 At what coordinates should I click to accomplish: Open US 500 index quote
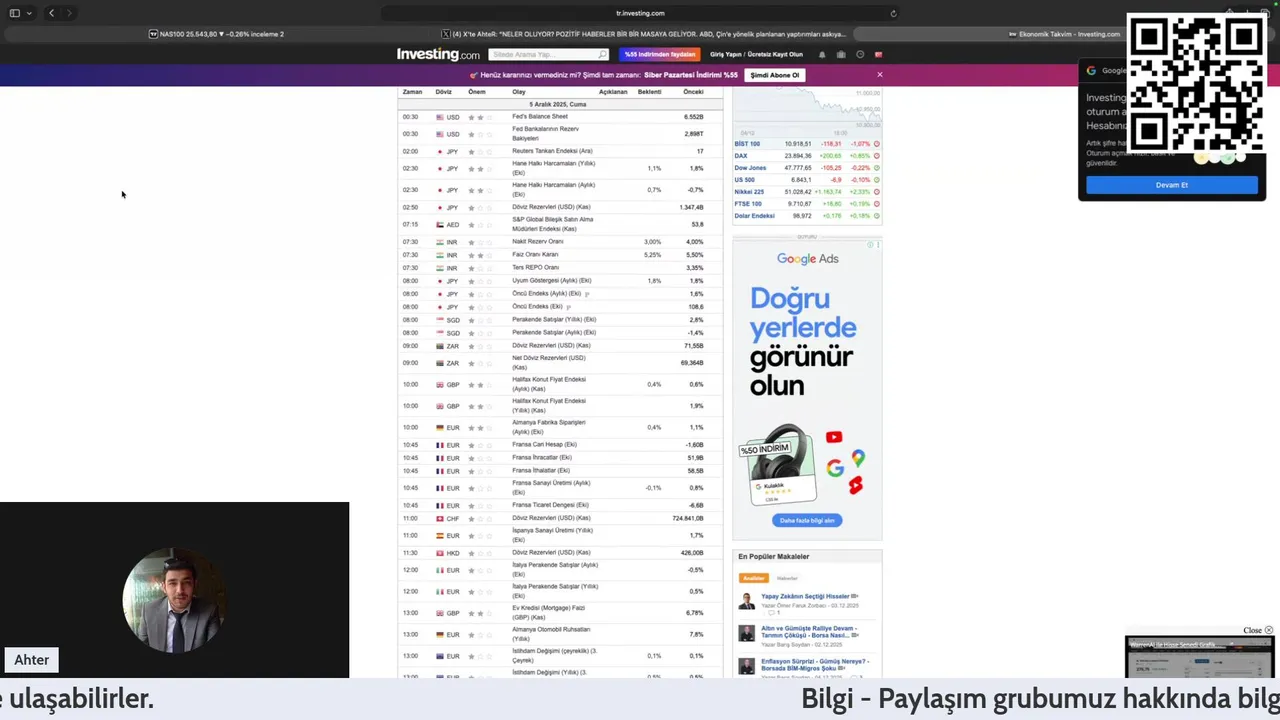click(745, 180)
